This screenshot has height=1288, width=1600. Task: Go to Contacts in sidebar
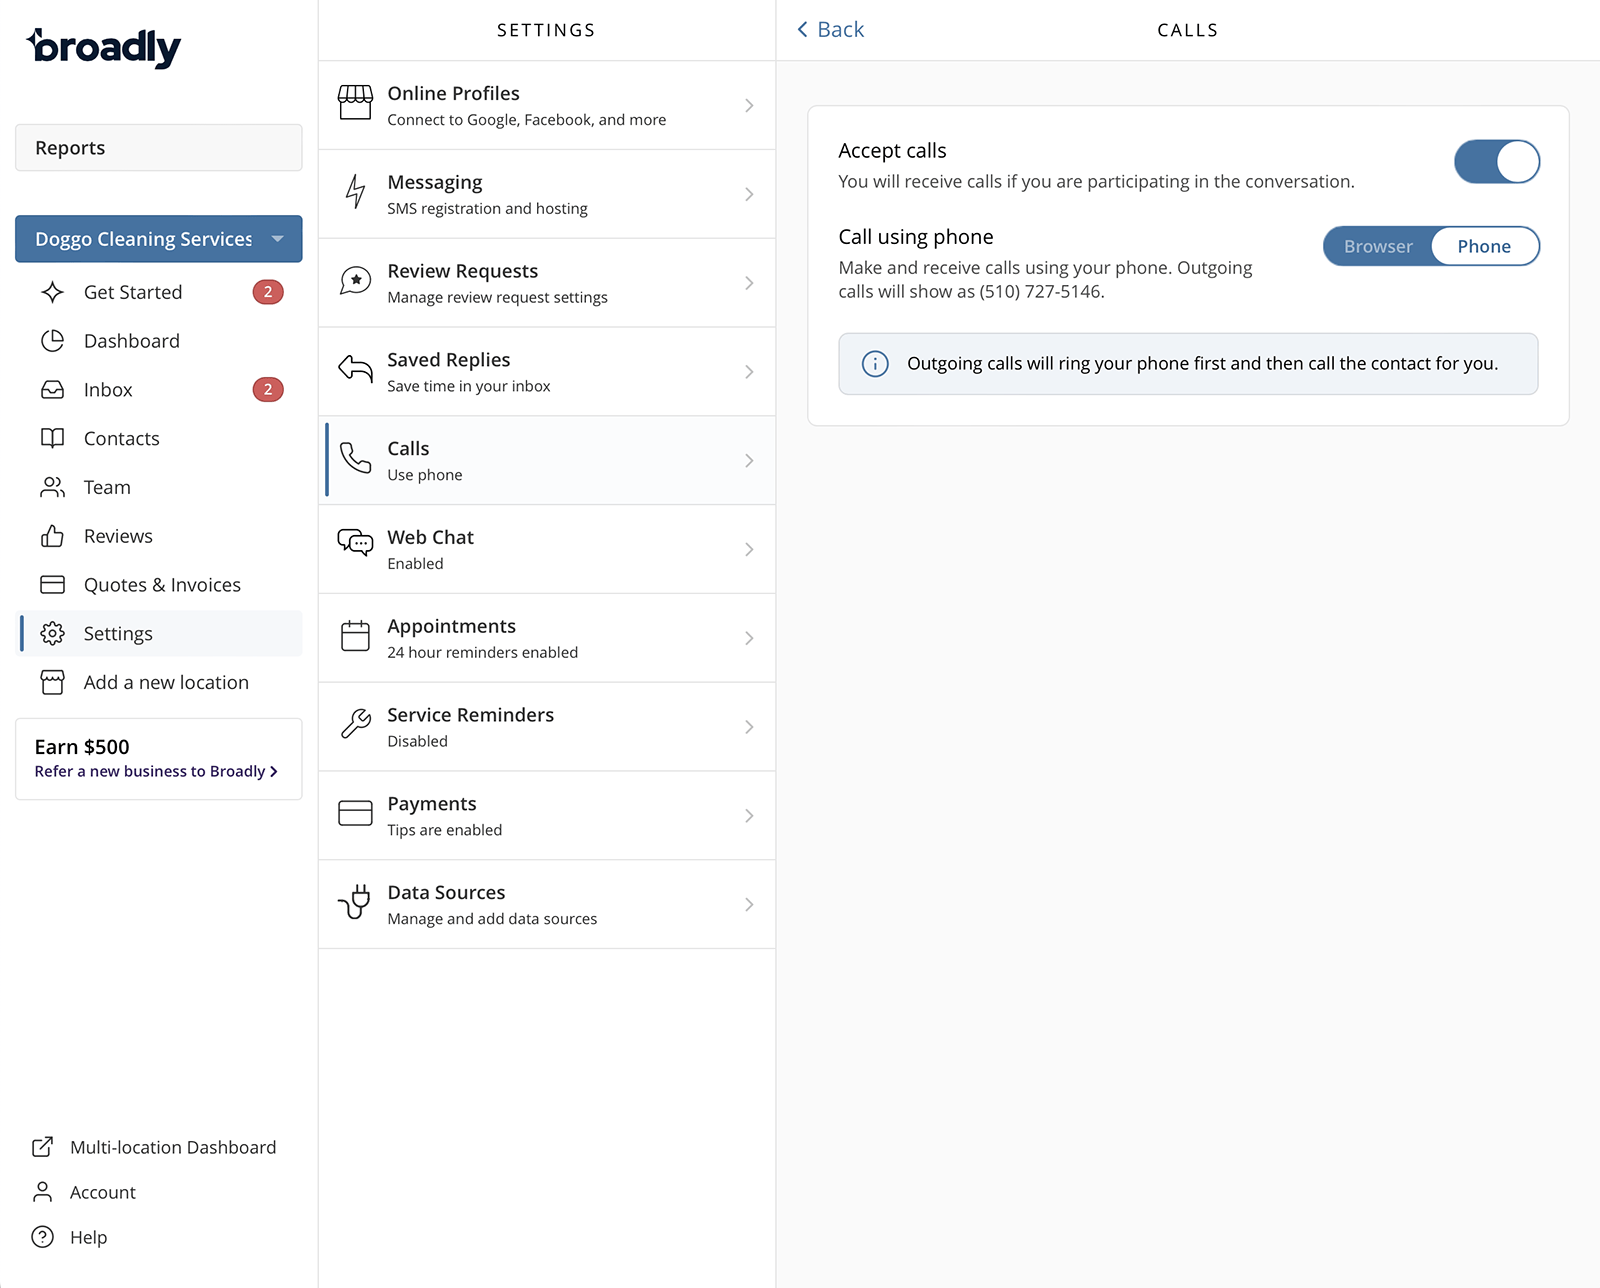pyautogui.click(x=161, y=438)
